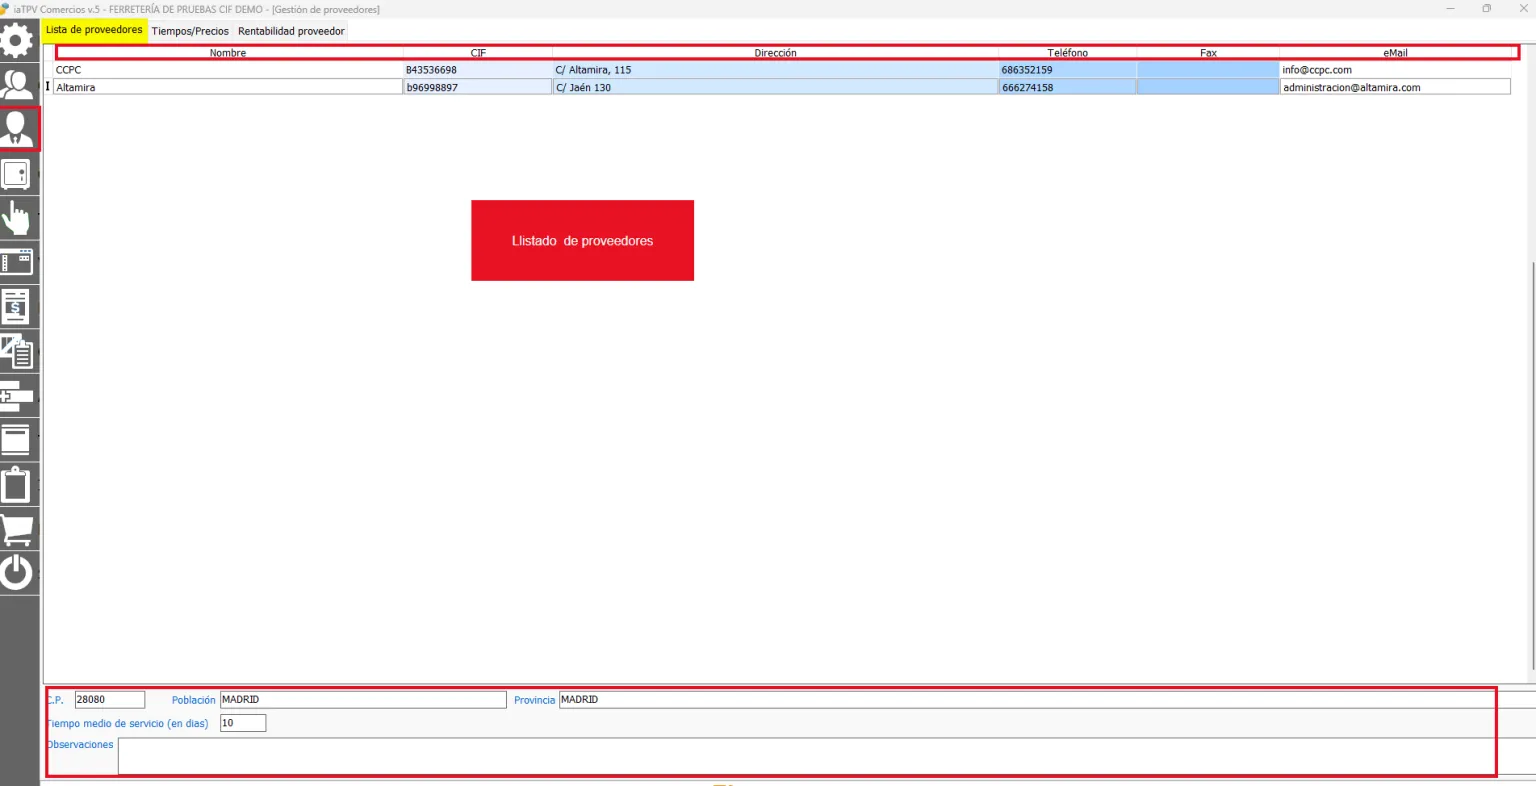Open the receipt with dollar sign icon
The height and width of the screenshot is (786, 1536).
[x=17, y=307]
